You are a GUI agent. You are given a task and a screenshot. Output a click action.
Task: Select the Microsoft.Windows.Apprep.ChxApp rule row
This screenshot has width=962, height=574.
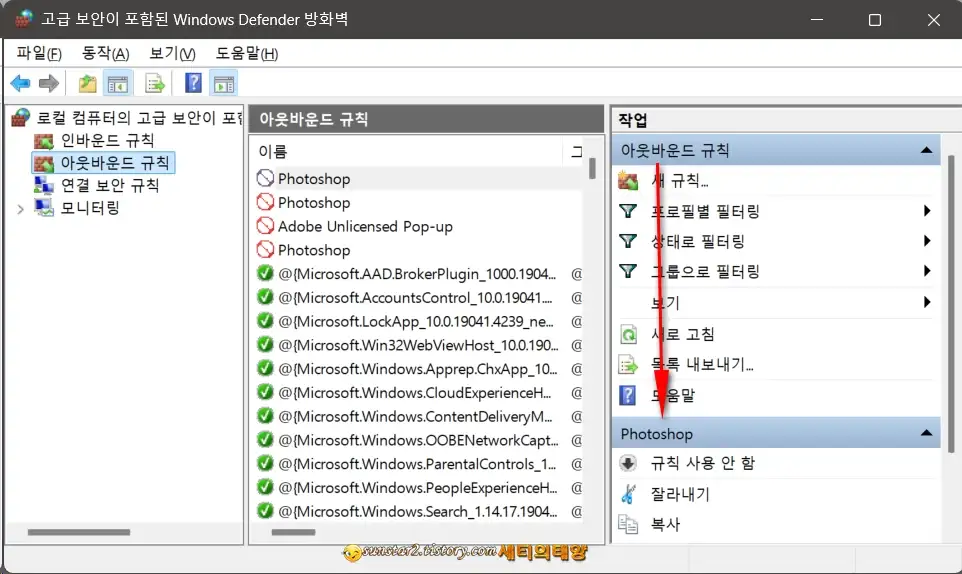pos(418,369)
